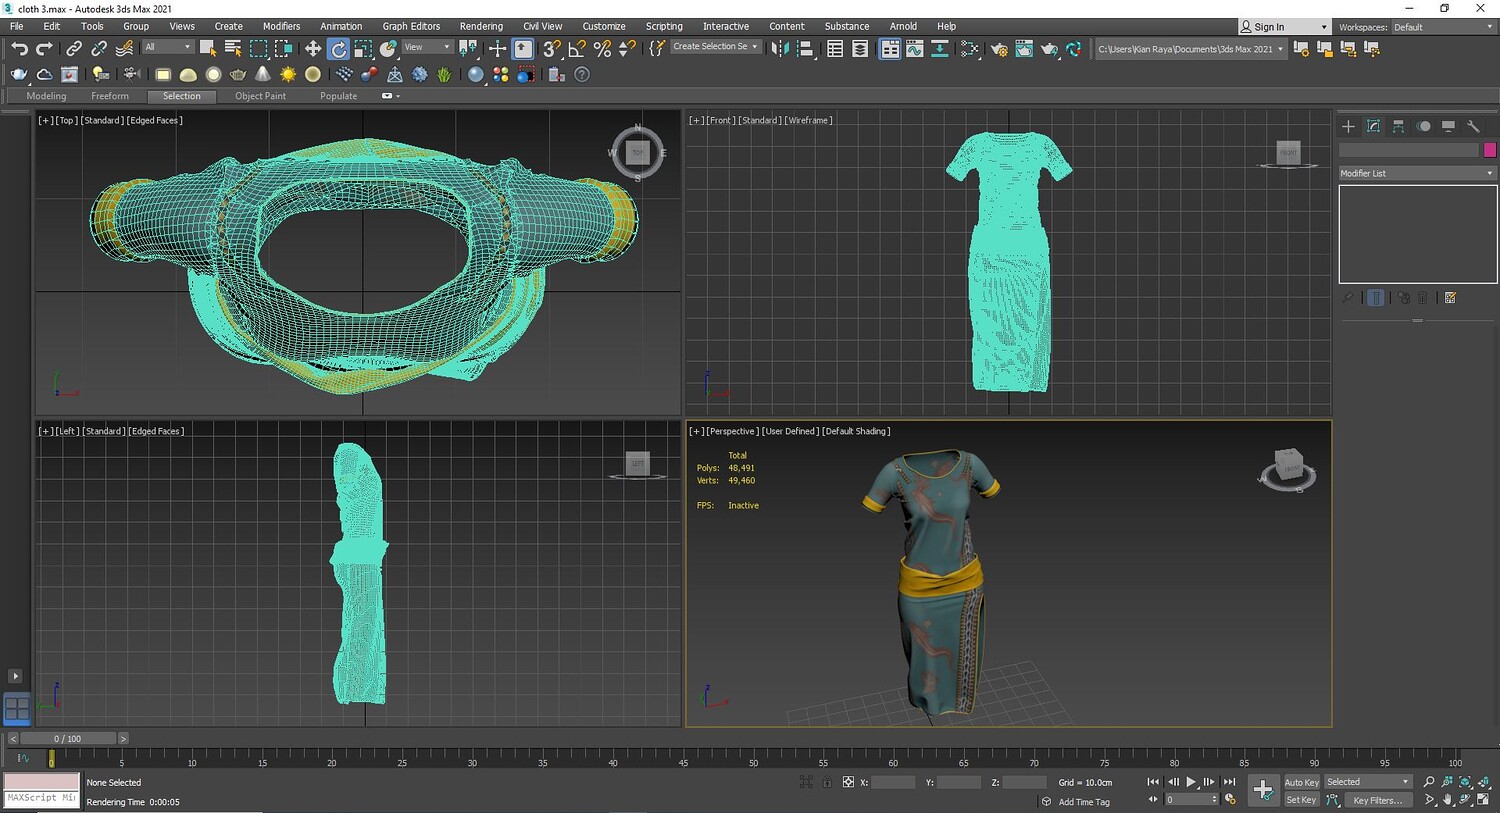Open the Modify panel tab icon
The image size is (1500, 813).
click(1373, 126)
